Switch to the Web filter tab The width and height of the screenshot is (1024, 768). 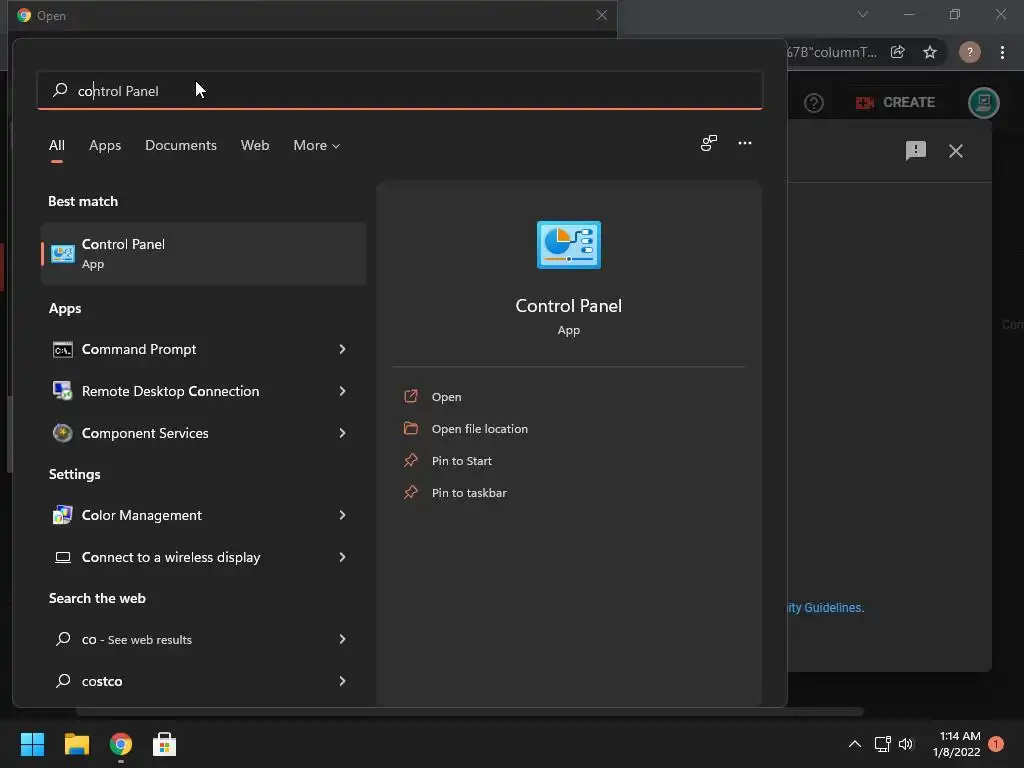(255, 145)
